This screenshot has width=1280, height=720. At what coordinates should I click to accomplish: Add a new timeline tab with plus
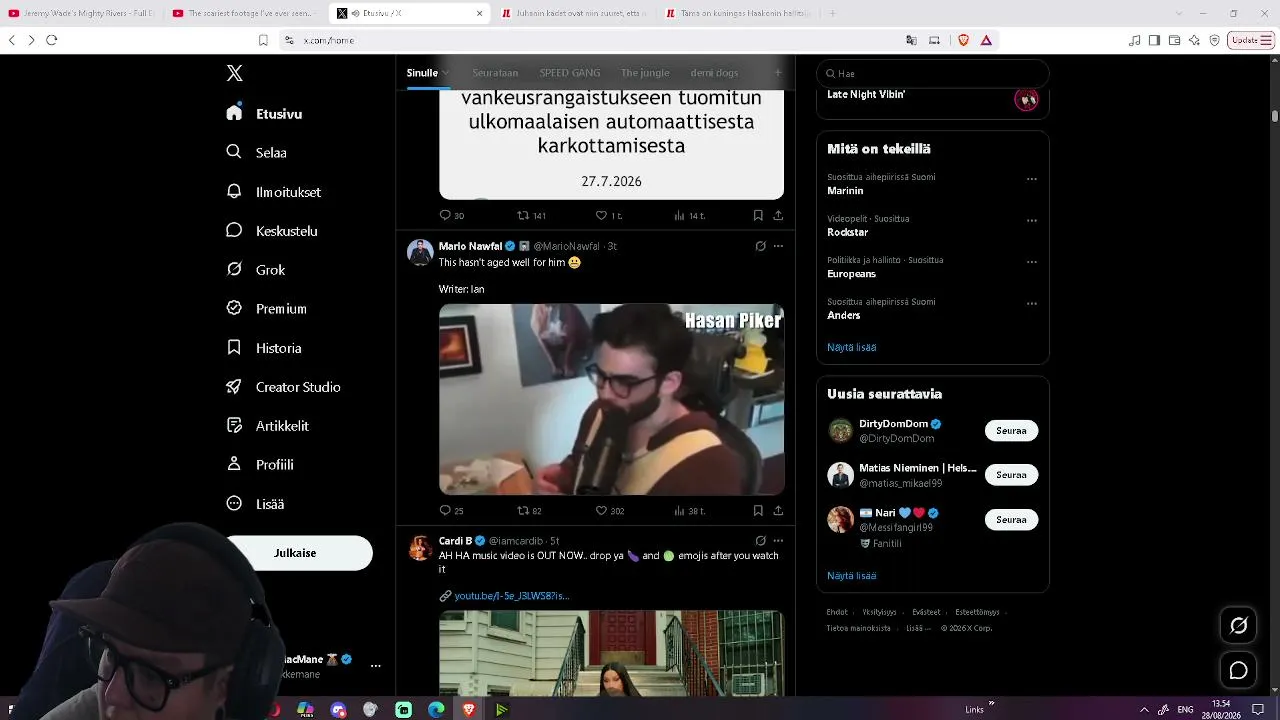point(778,73)
